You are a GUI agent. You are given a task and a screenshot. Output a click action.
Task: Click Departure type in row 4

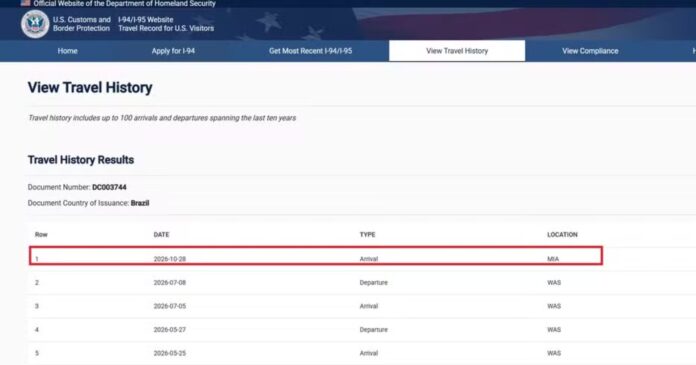click(x=373, y=329)
